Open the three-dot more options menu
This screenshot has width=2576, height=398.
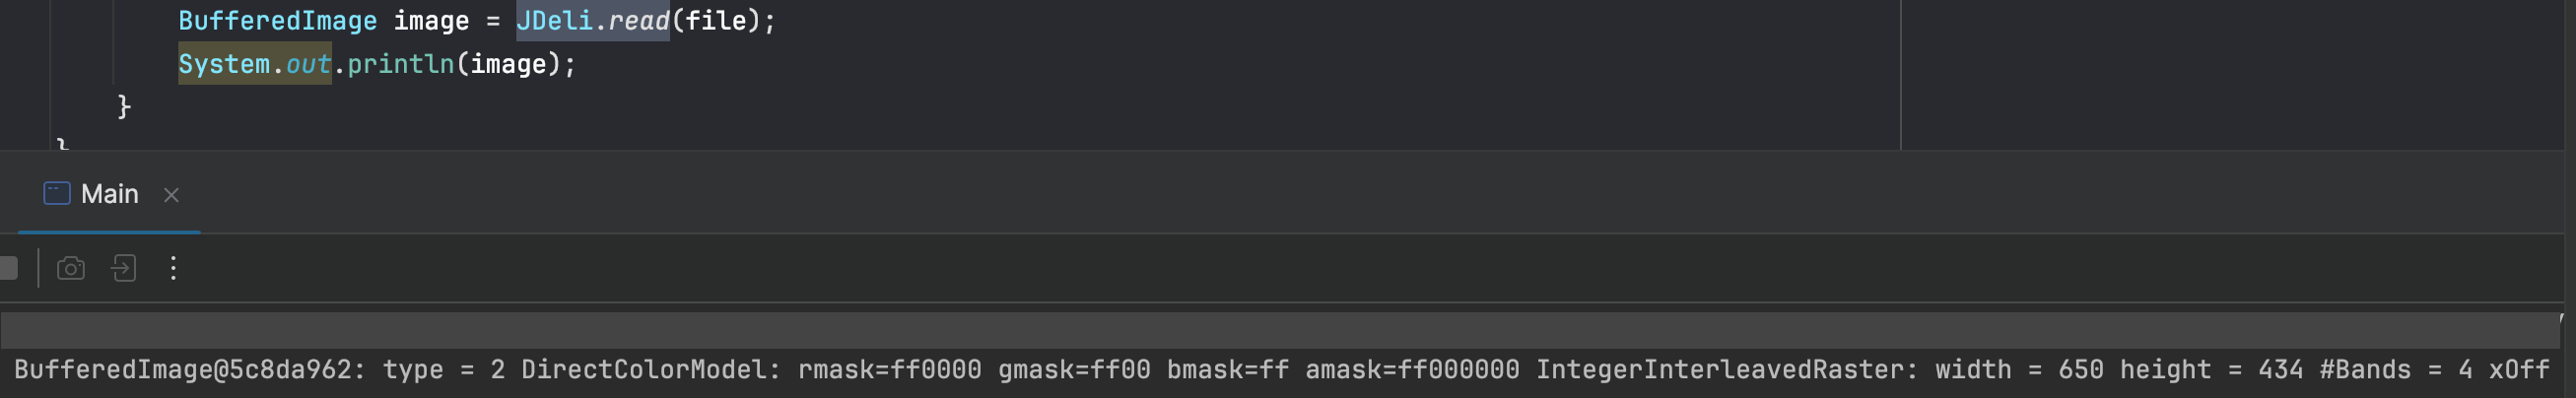tap(173, 268)
